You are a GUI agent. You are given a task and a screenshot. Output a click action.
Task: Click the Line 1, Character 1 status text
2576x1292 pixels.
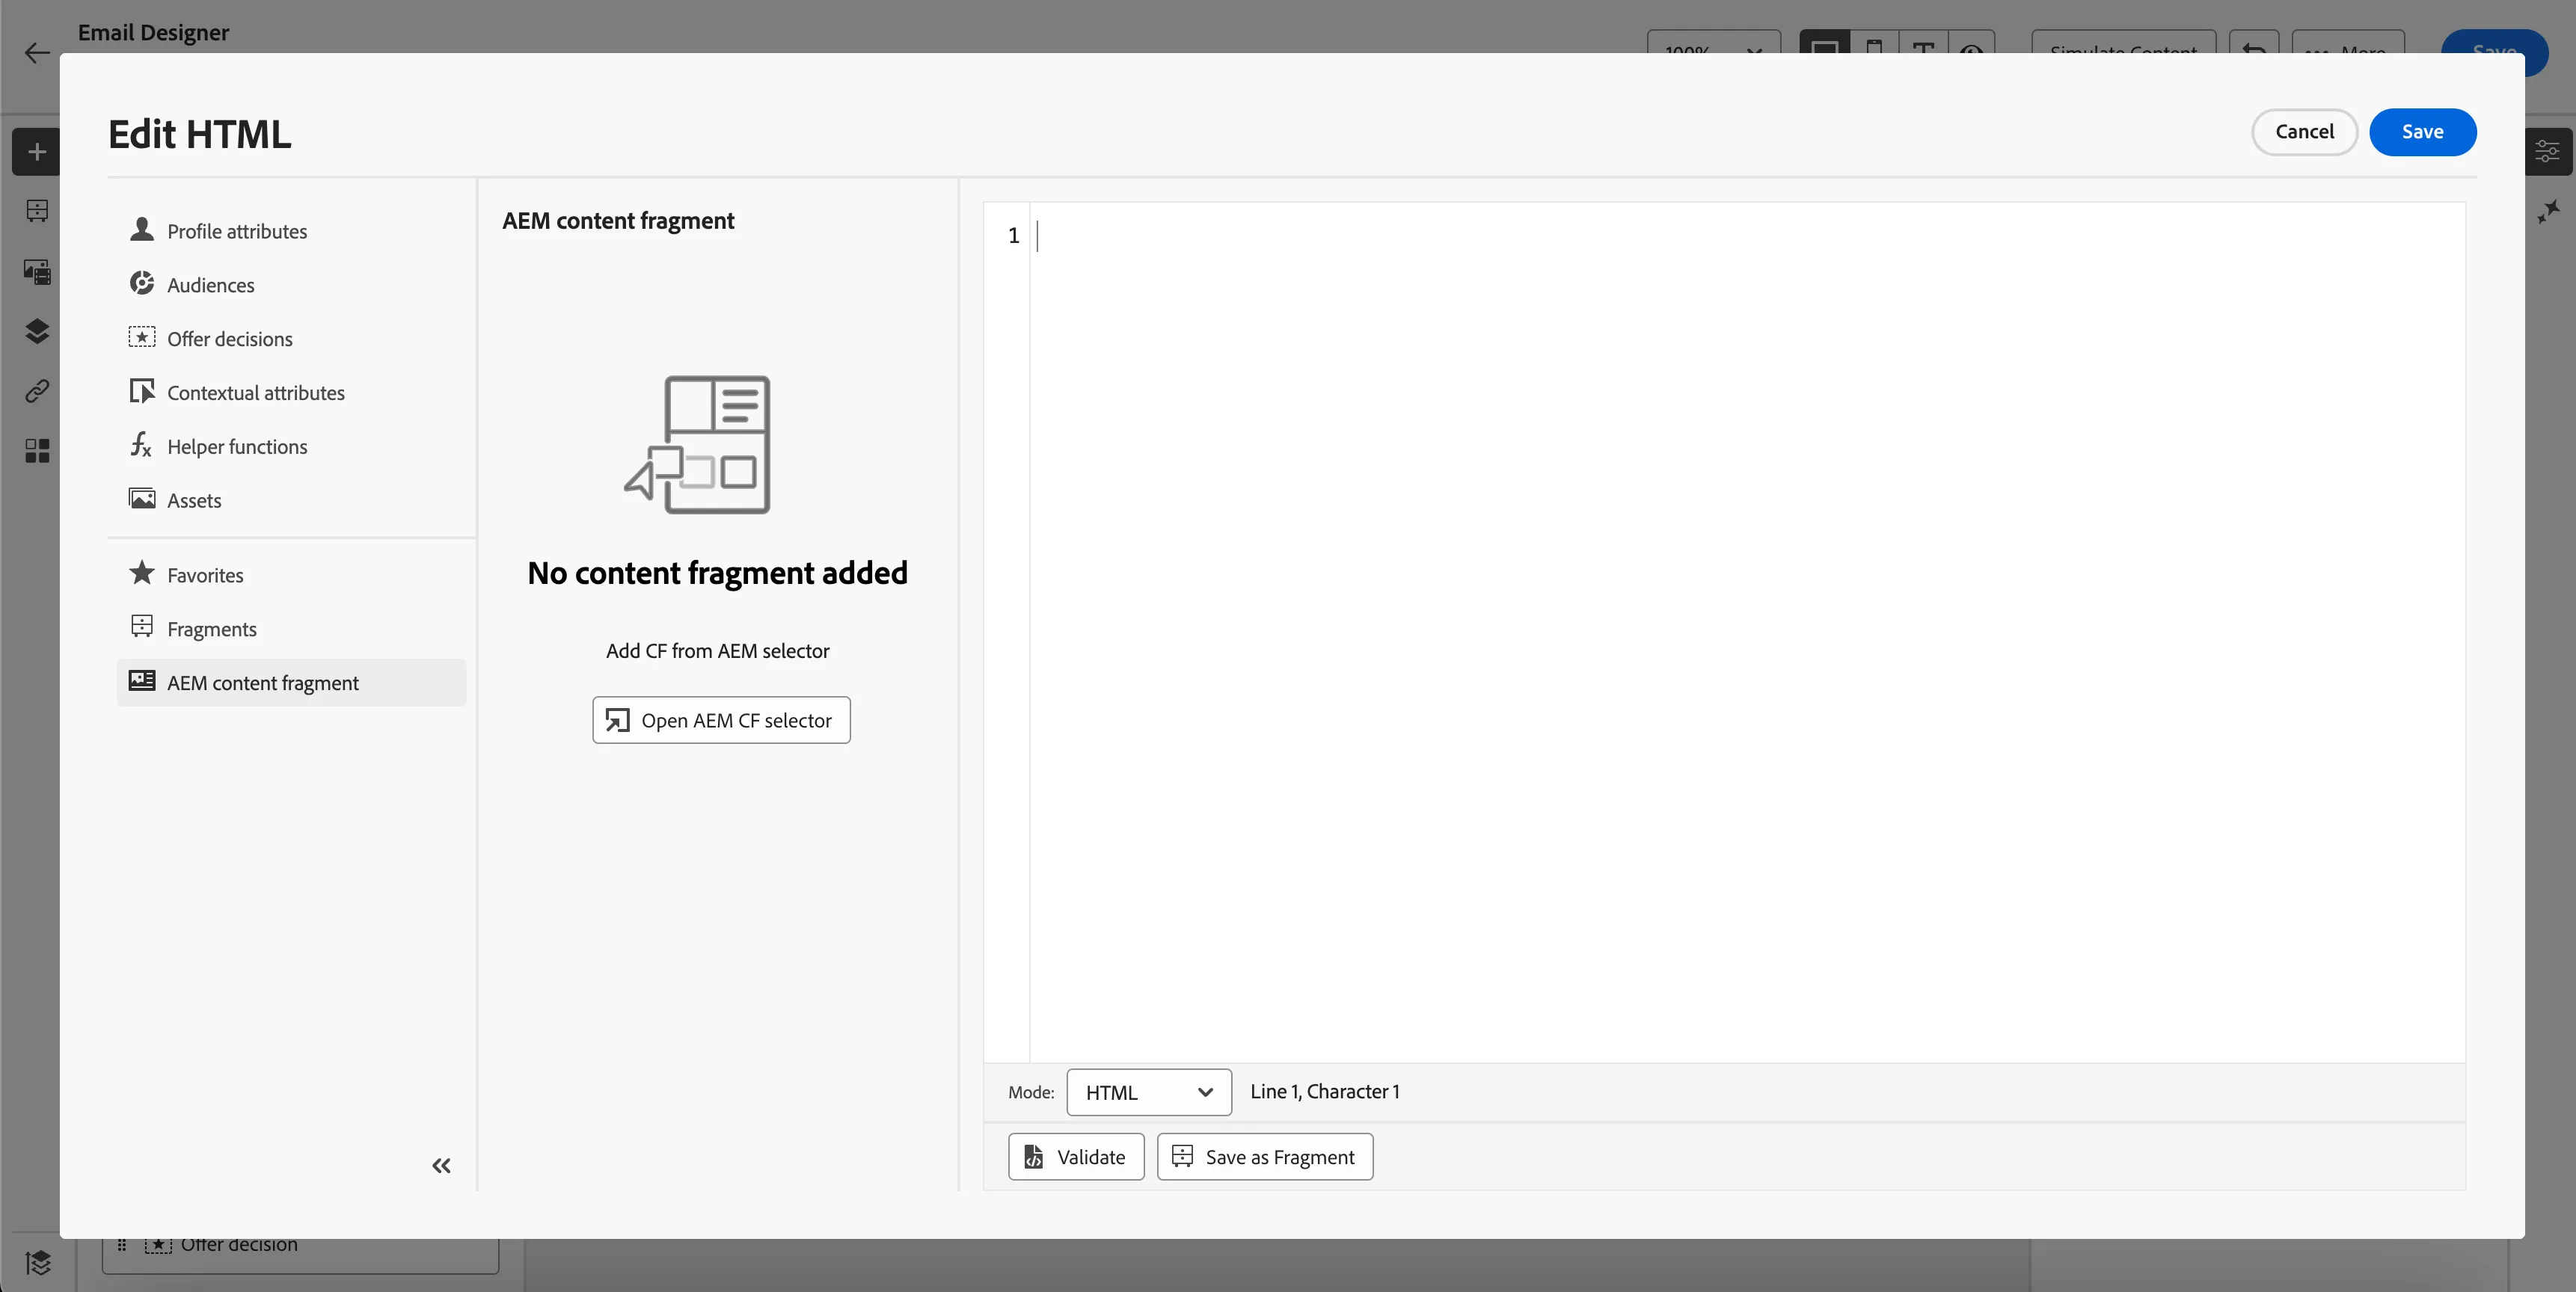pos(1325,1092)
